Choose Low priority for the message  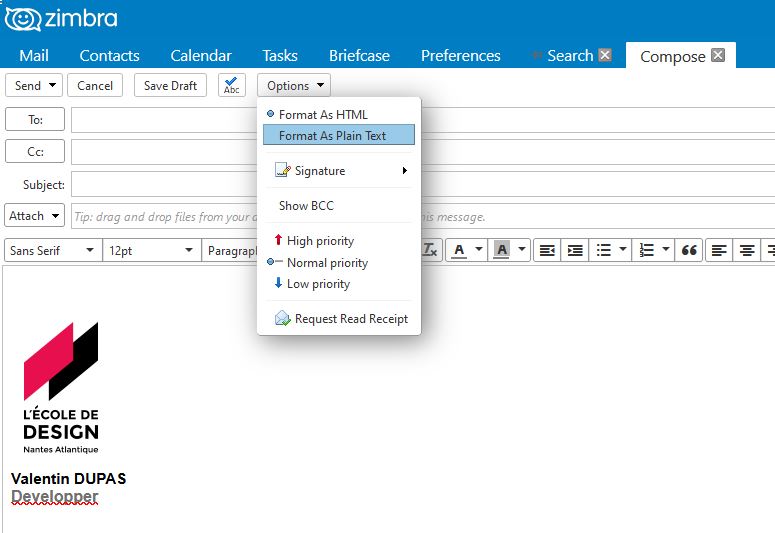[x=318, y=284]
